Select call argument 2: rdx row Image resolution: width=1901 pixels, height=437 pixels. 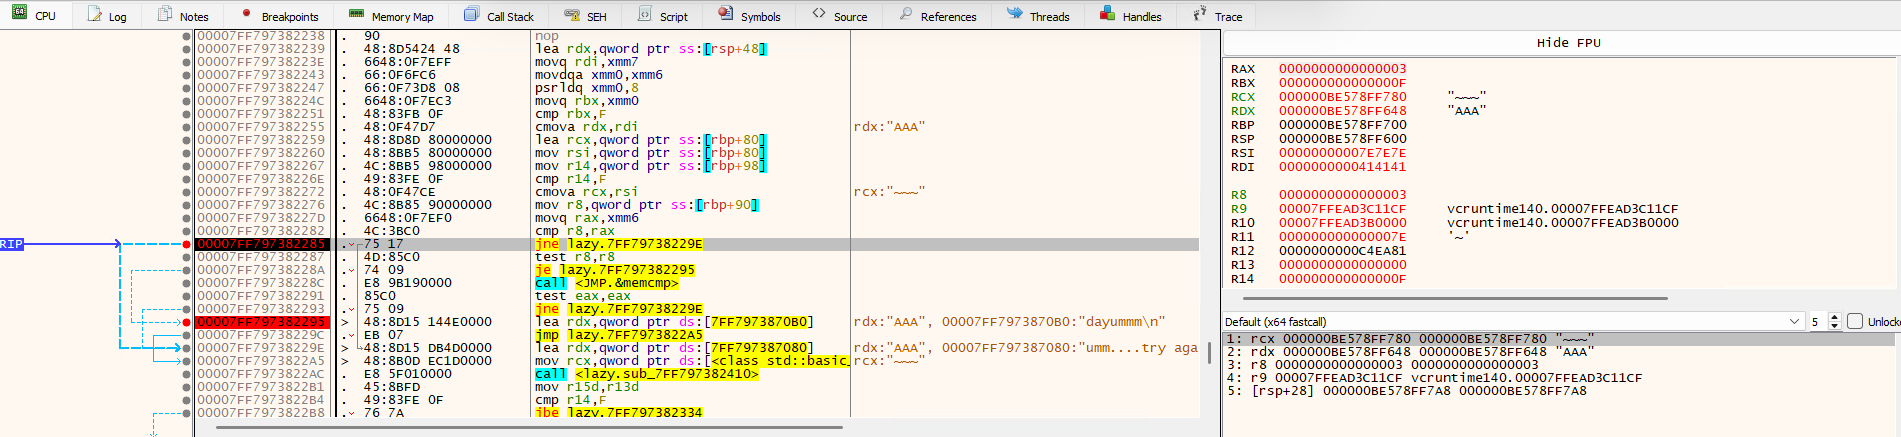(1559, 352)
